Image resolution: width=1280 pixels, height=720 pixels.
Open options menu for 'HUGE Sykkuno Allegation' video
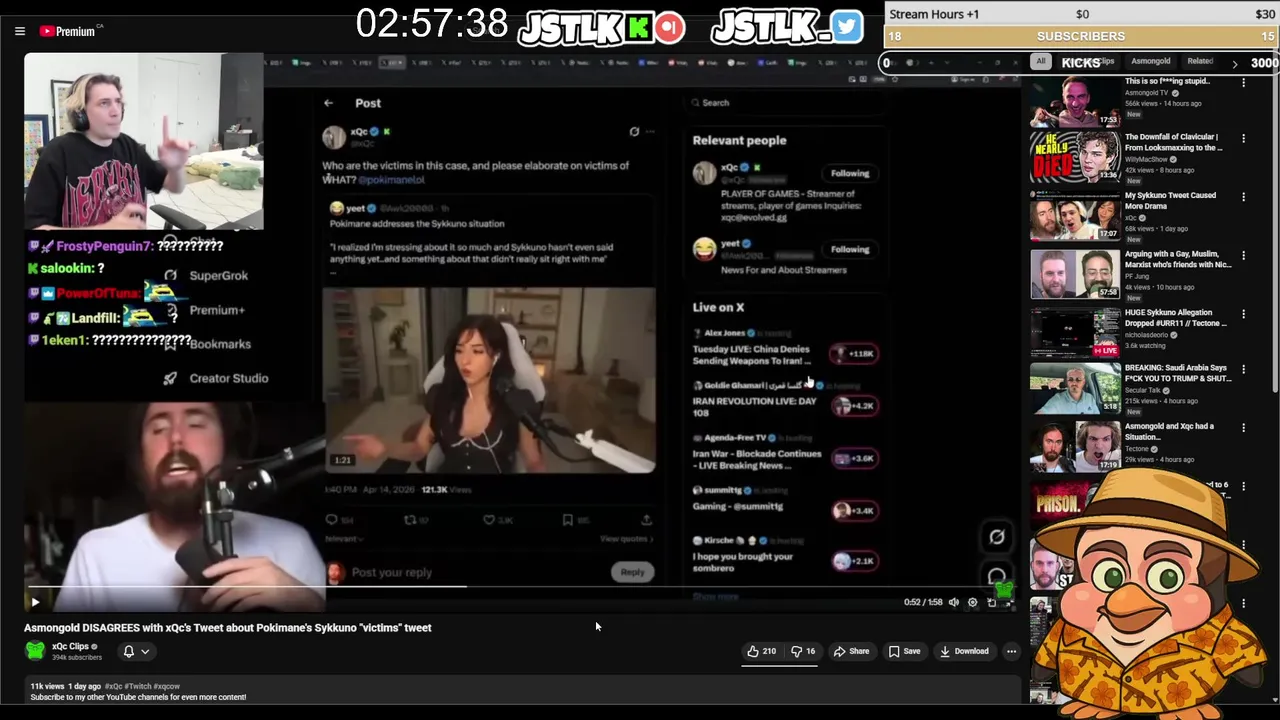pos(1243,314)
